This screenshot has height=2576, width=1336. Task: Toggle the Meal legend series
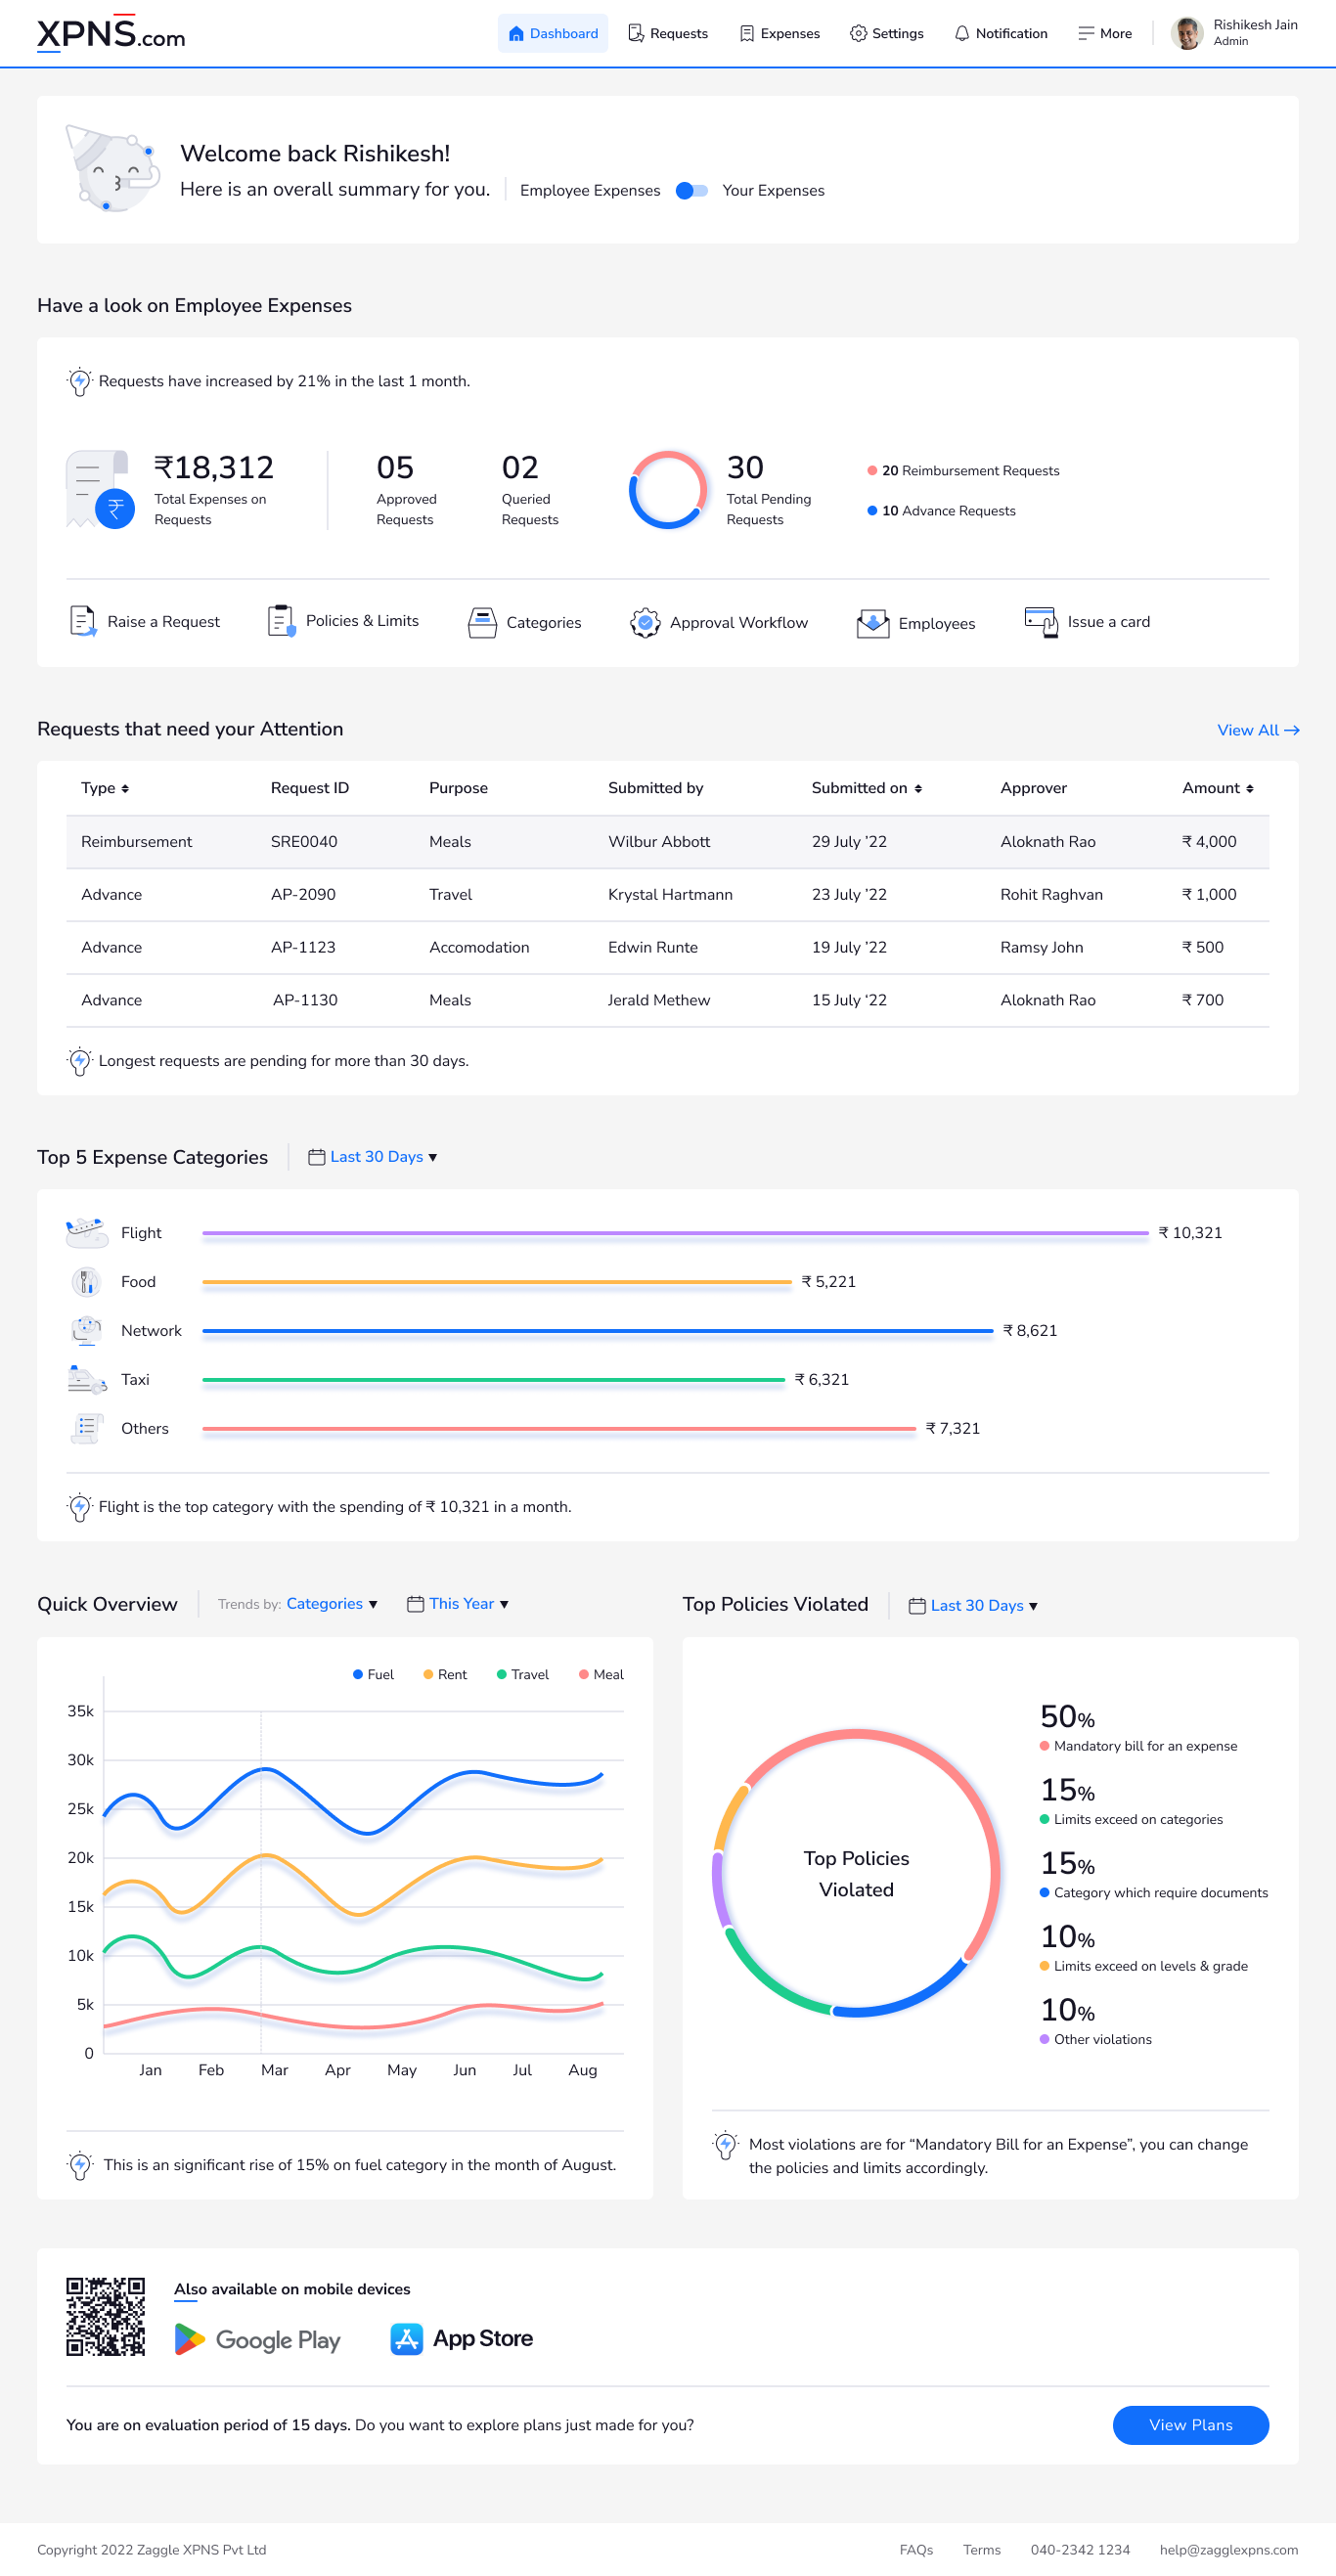[601, 1674]
